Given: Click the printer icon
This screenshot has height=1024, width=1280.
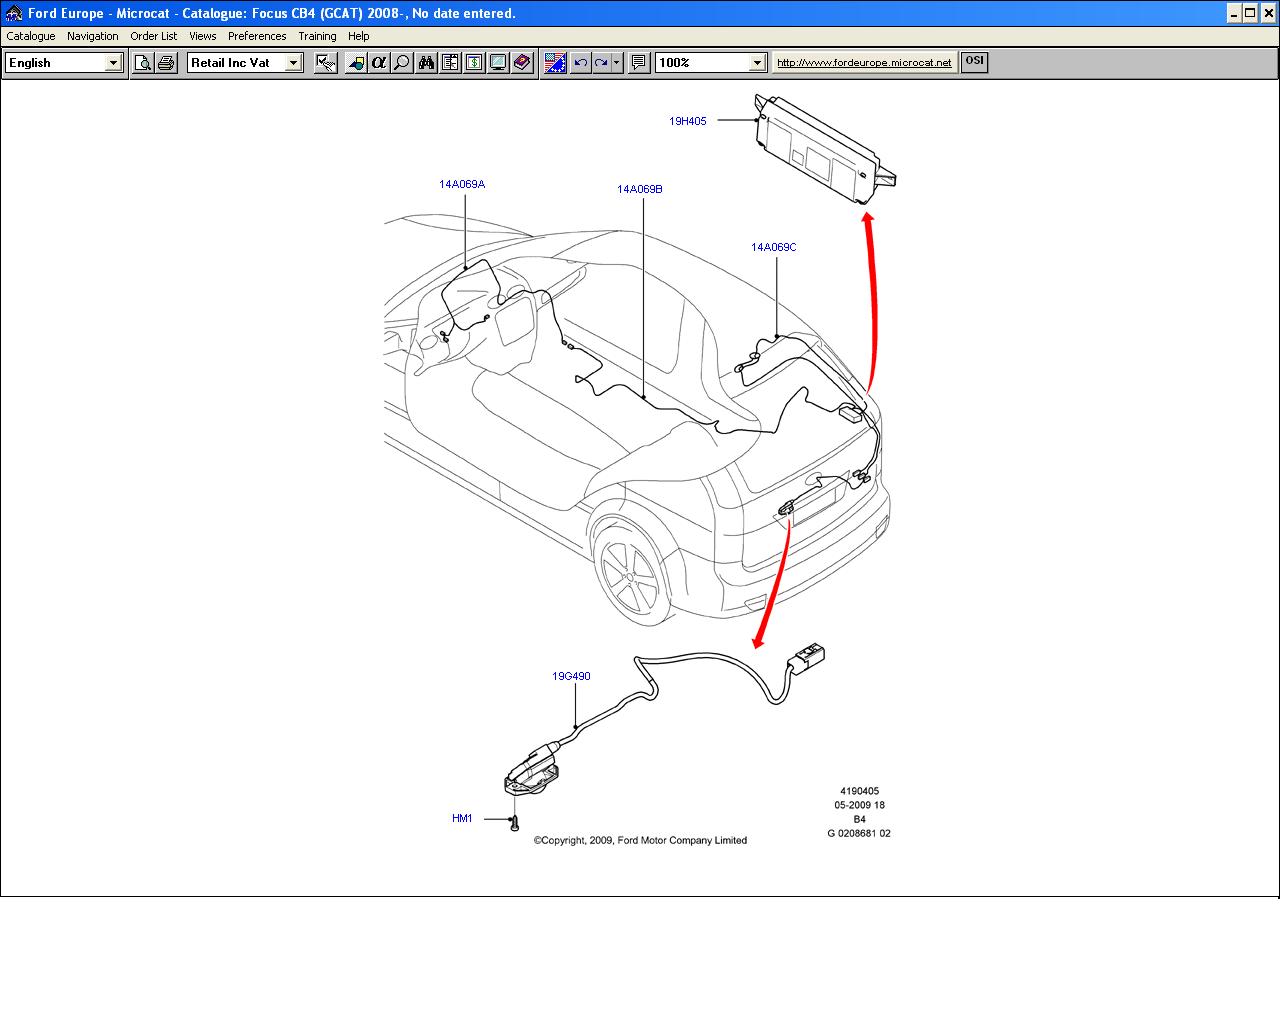Looking at the screenshot, I should click(x=167, y=63).
